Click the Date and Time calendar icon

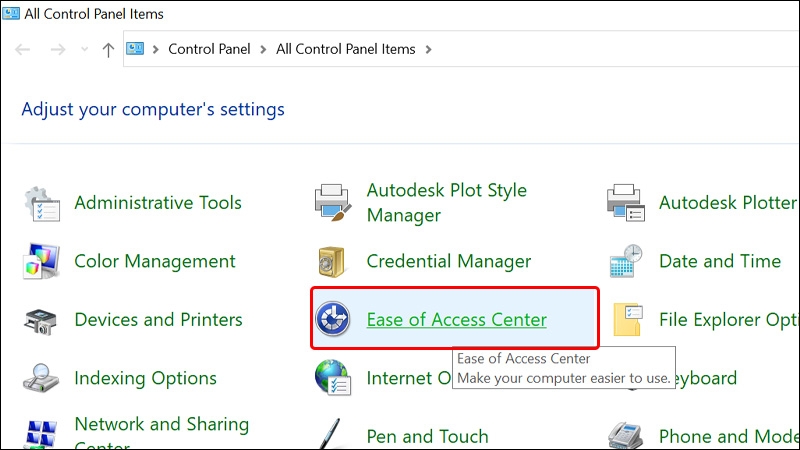coord(626,261)
